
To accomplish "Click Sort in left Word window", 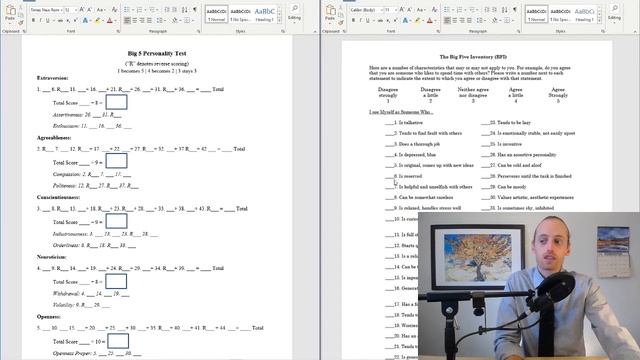I will (x=185, y=9).
